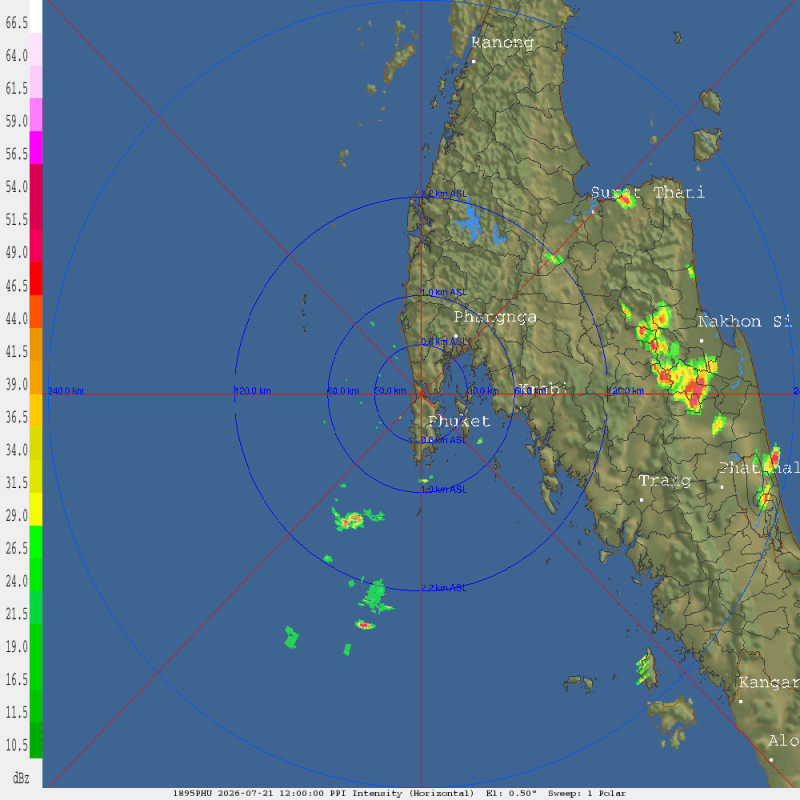This screenshot has height=800, width=800.
Task: Click PPI Intensity (Horizontal) footer text
Action: tap(402, 793)
